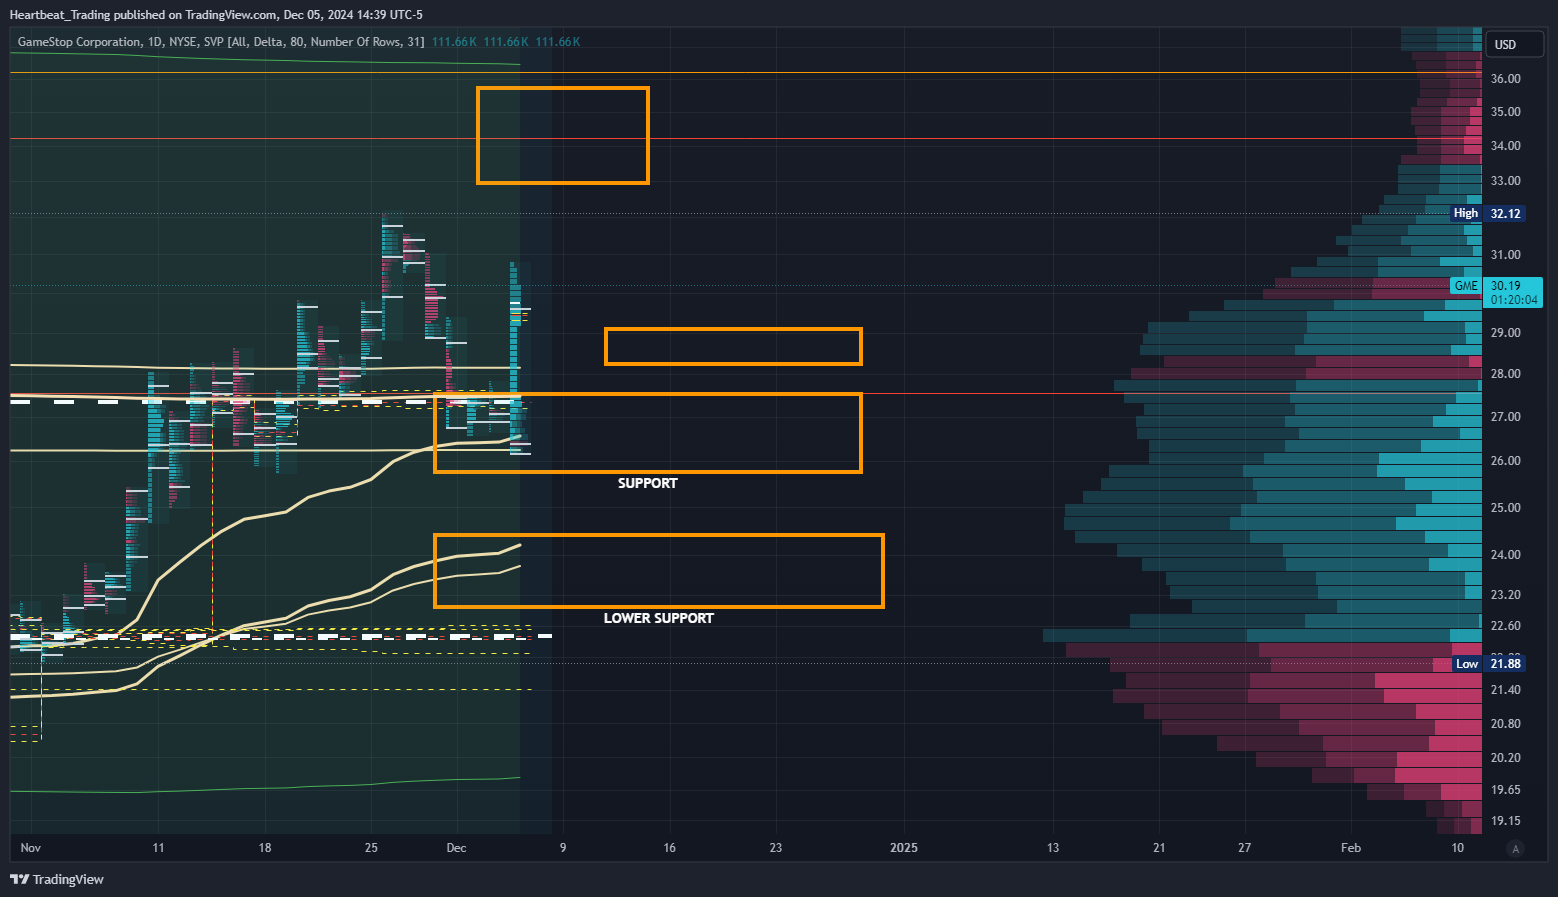
Task: Click the 23 date label on time axis
Action: 776,848
